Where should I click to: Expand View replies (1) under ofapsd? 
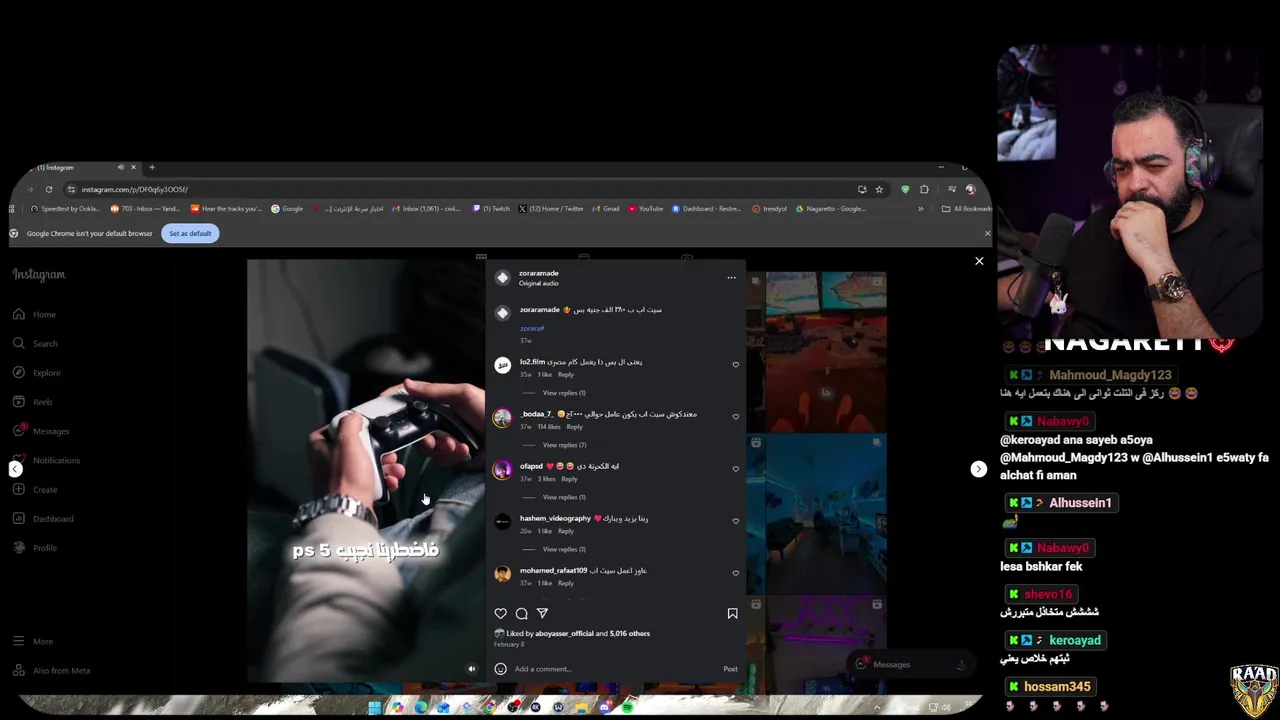pyautogui.click(x=564, y=497)
